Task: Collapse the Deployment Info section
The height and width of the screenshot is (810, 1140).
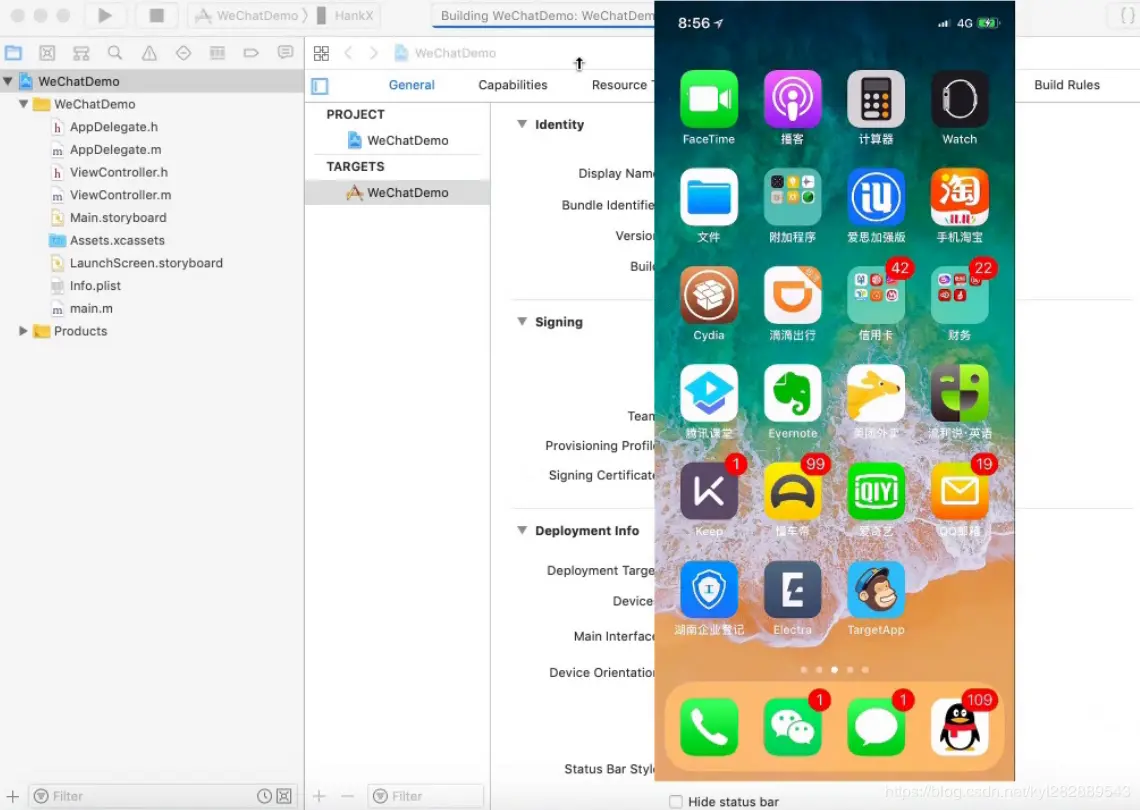Action: [521, 530]
